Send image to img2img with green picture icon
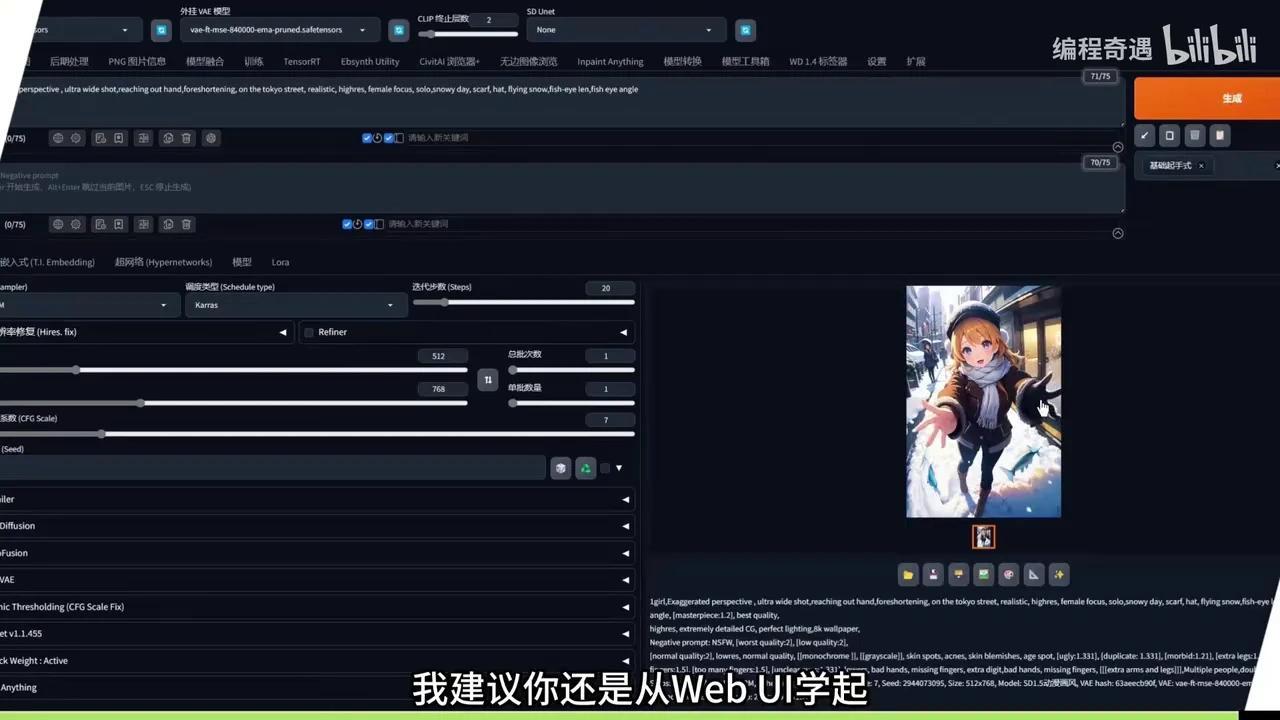1280x720 pixels. click(983, 574)
